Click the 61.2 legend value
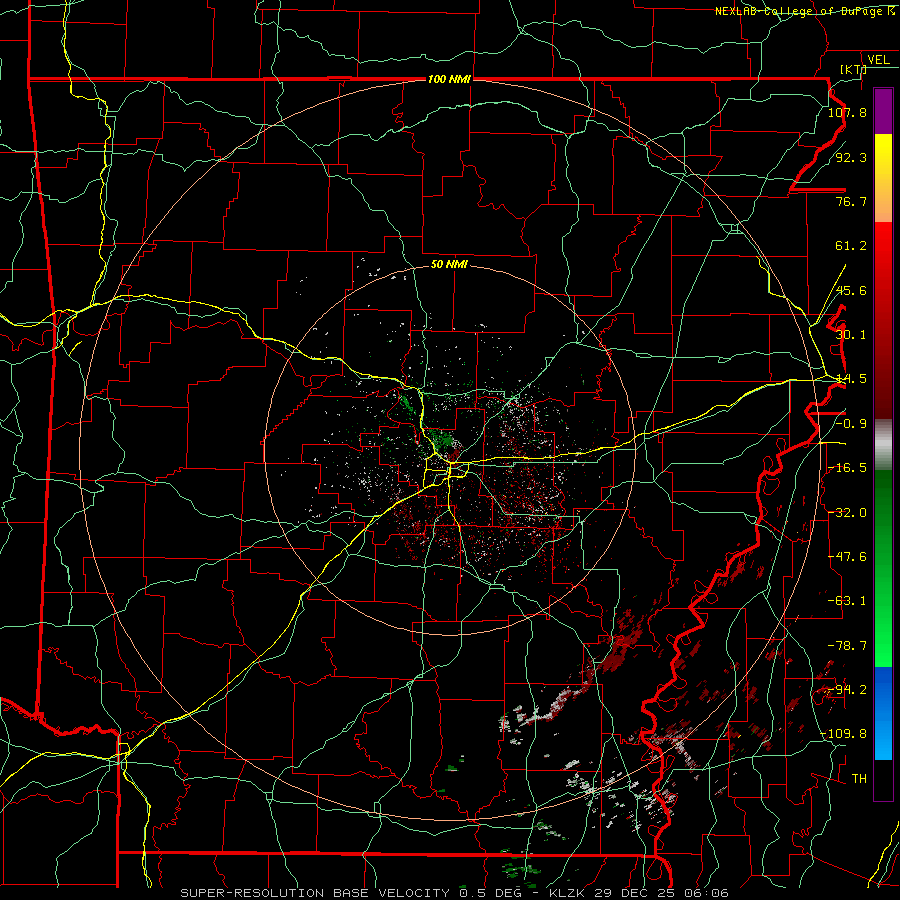900x900 pixels. click(x=851, y=246)
